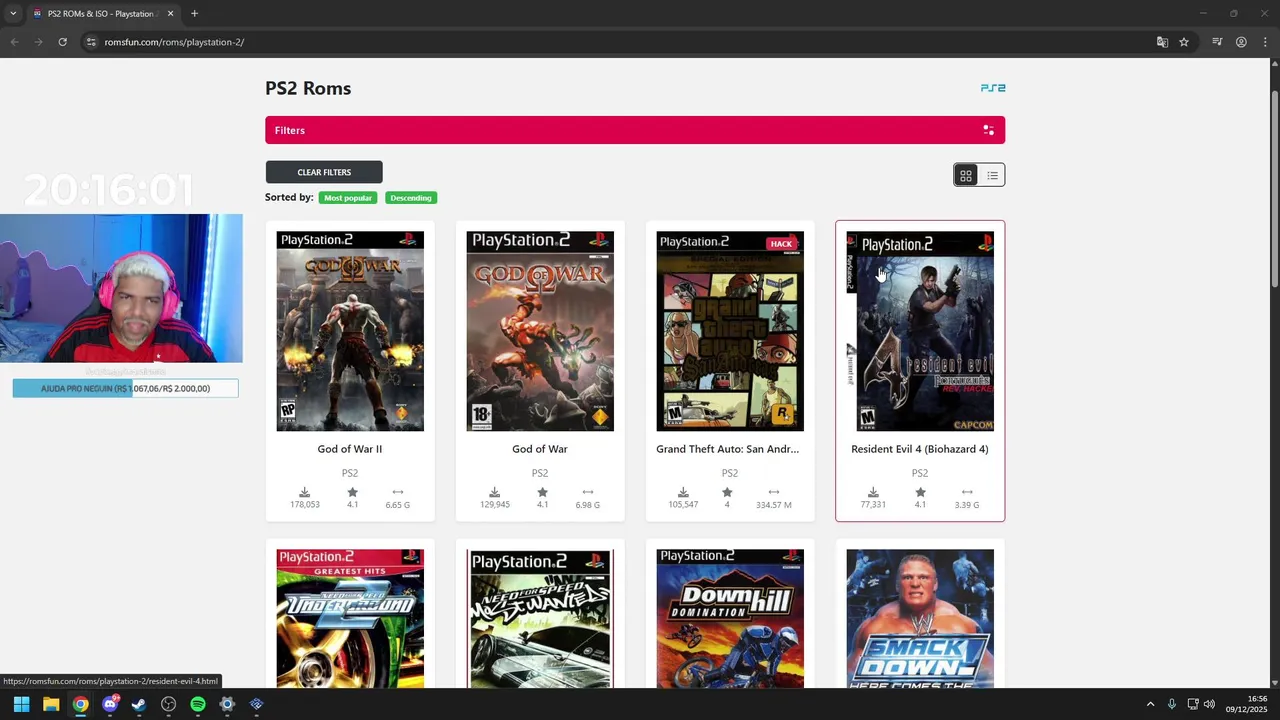Viewport: 1280px width, 720px height.
Task: Click the file size icon under God of War II
Action: [398, 492]
